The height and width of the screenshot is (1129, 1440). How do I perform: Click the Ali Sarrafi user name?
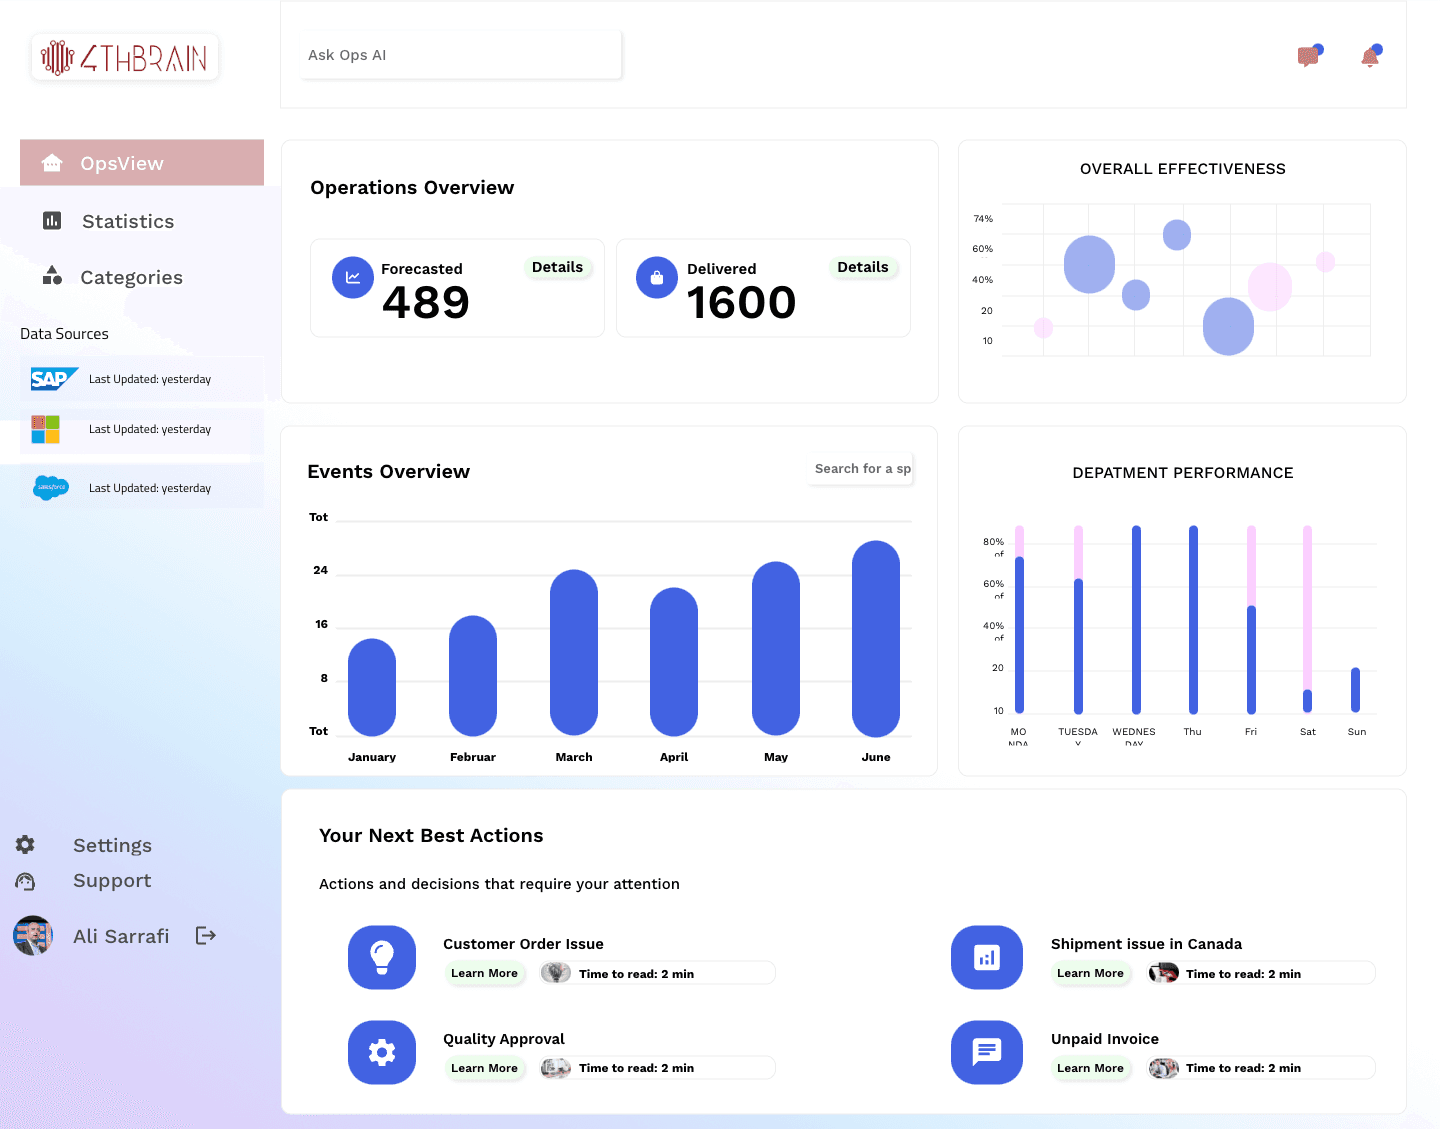[121, 936]
